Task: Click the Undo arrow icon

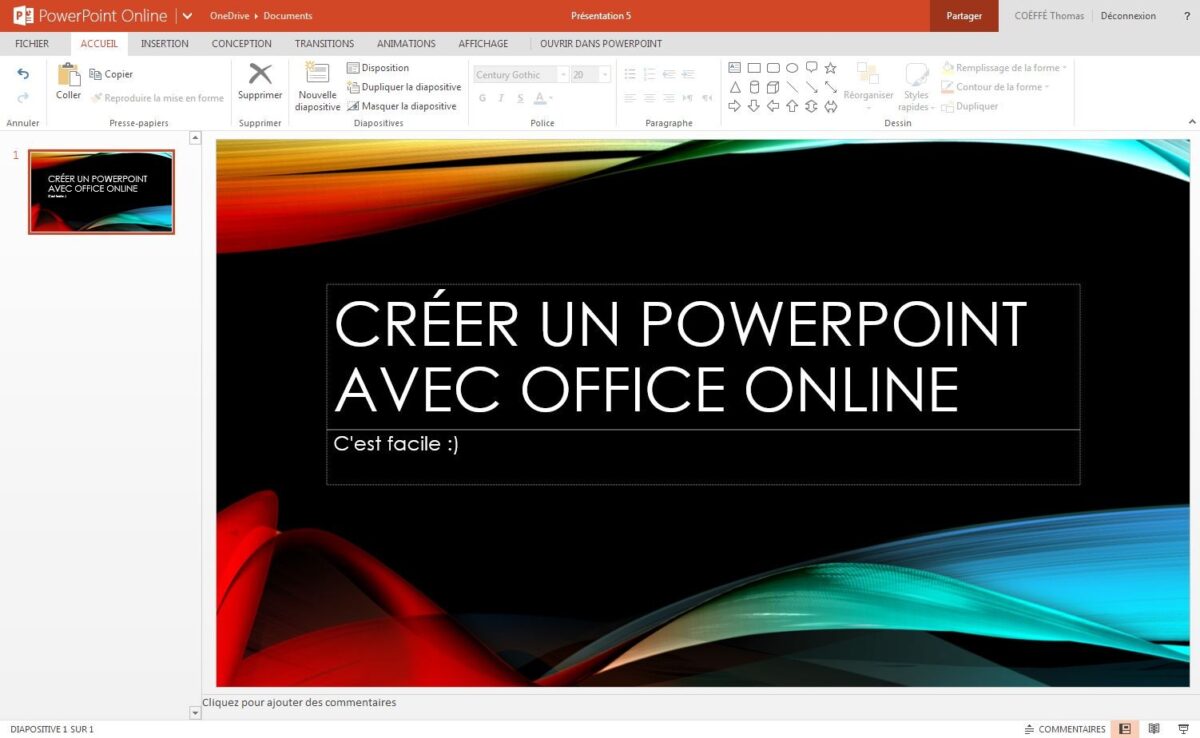Action: pyautogui.click(x=23, y=74)
